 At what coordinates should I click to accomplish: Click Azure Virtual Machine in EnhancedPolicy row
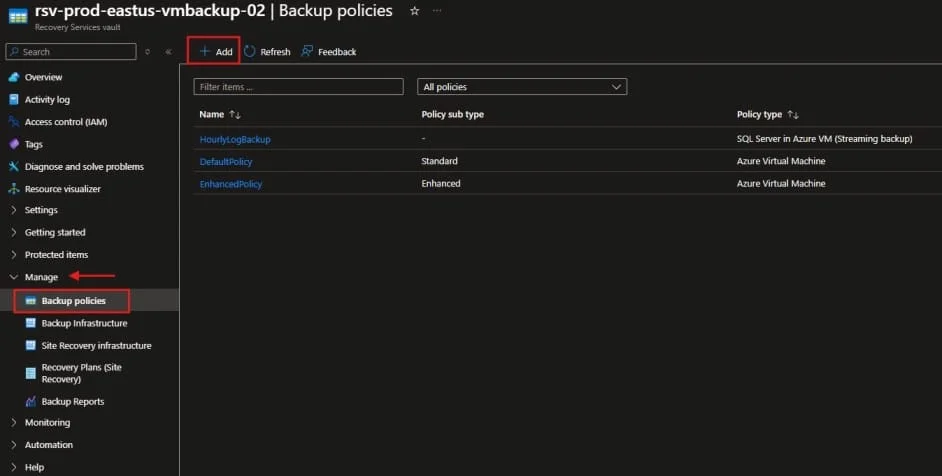pyautogui.click(x=781, y=183)
